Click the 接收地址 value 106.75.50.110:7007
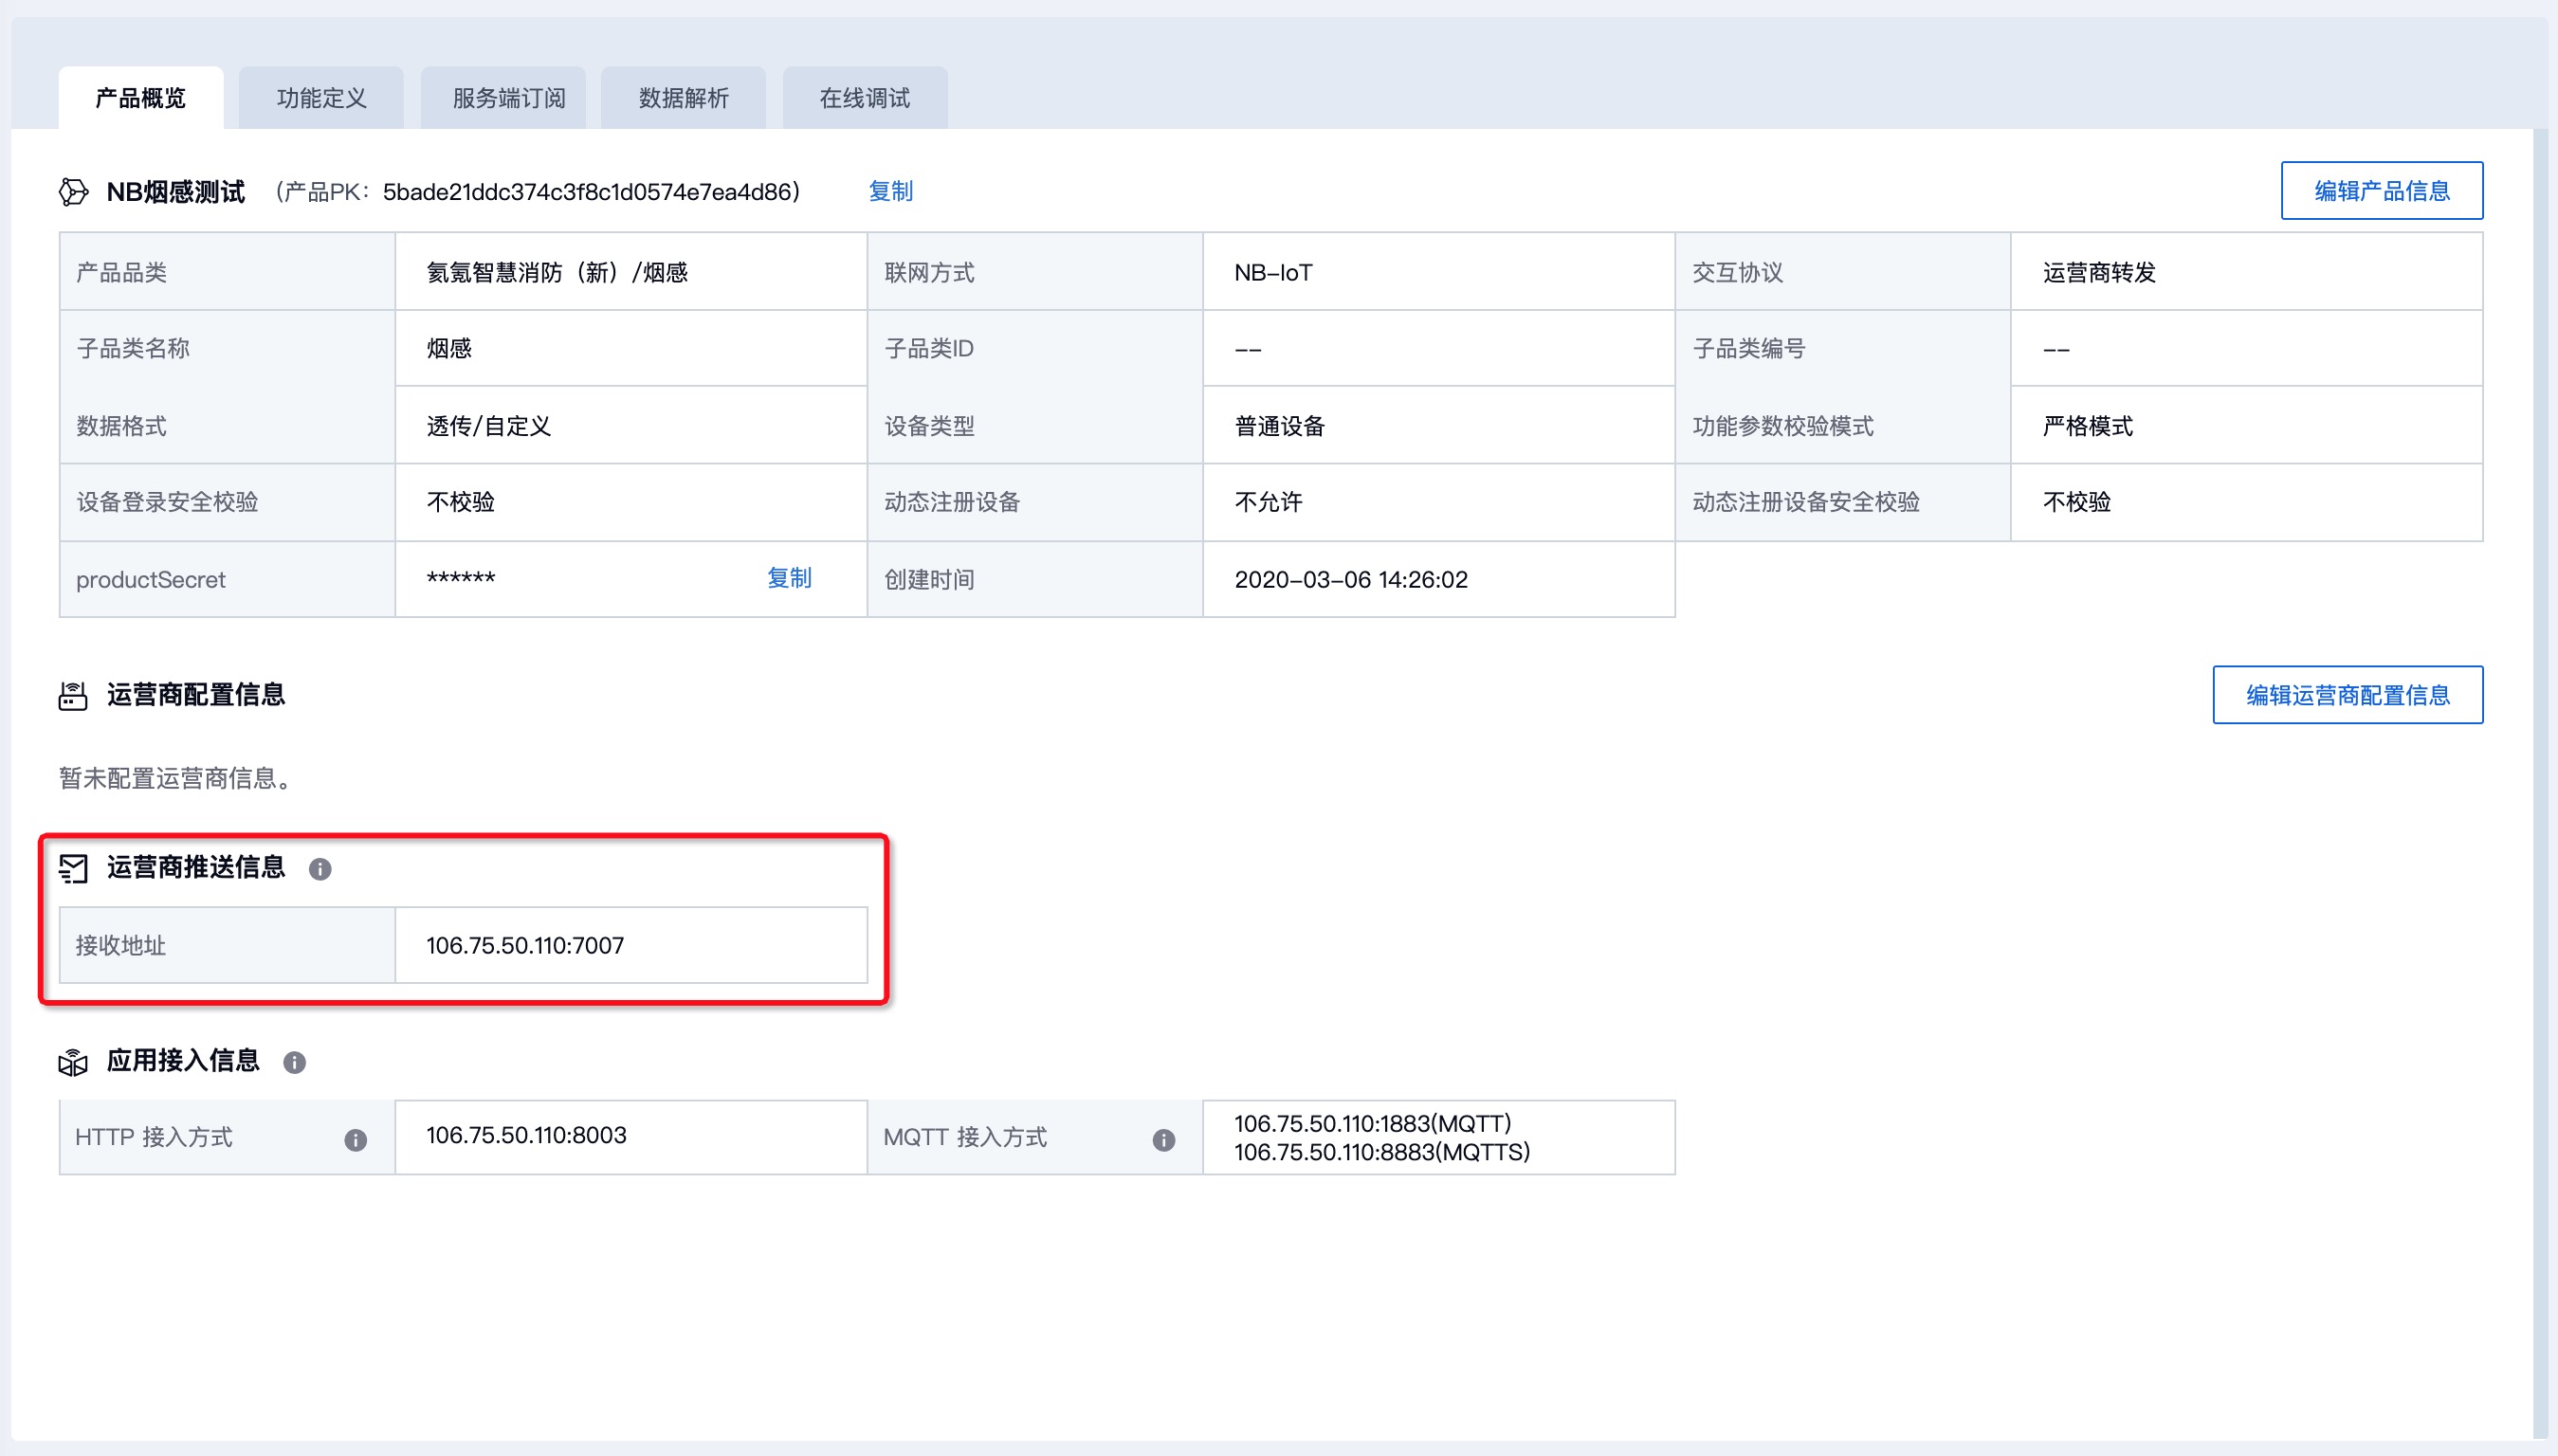The height and width of the screenshot is (1456, 2558). click(x=525, y=945)
